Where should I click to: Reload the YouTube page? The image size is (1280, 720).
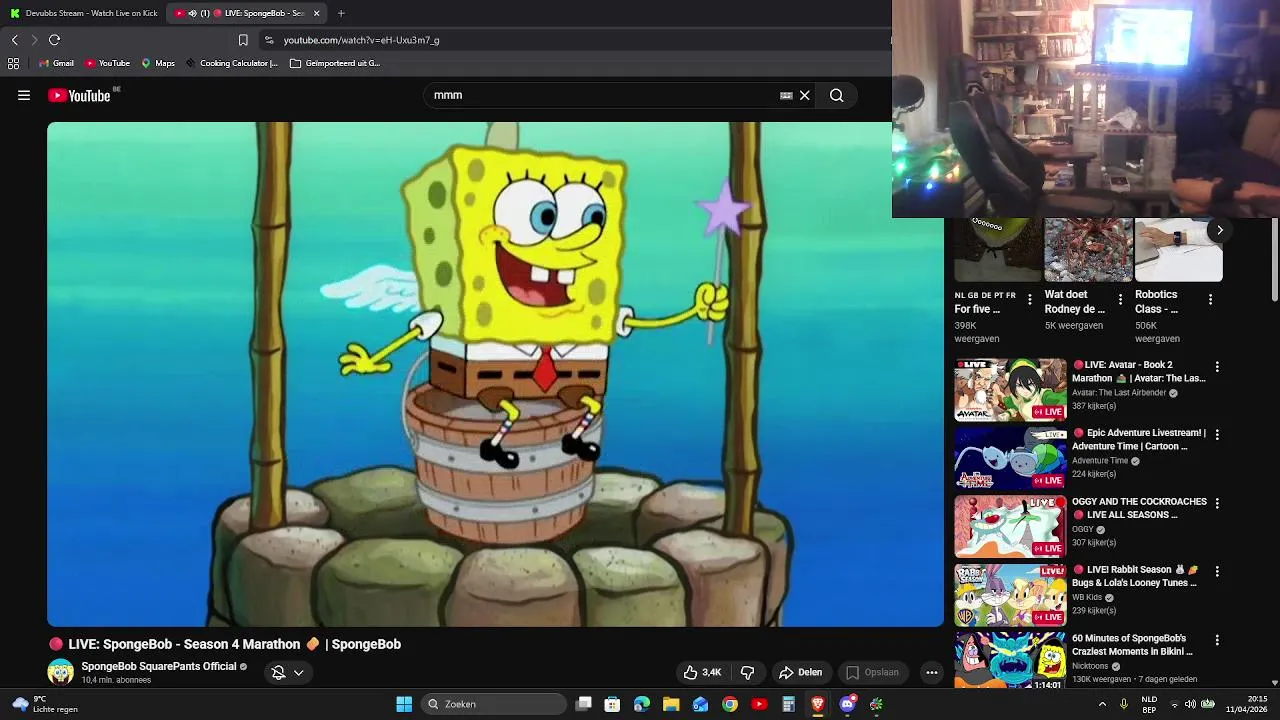[x=55, y=40]
